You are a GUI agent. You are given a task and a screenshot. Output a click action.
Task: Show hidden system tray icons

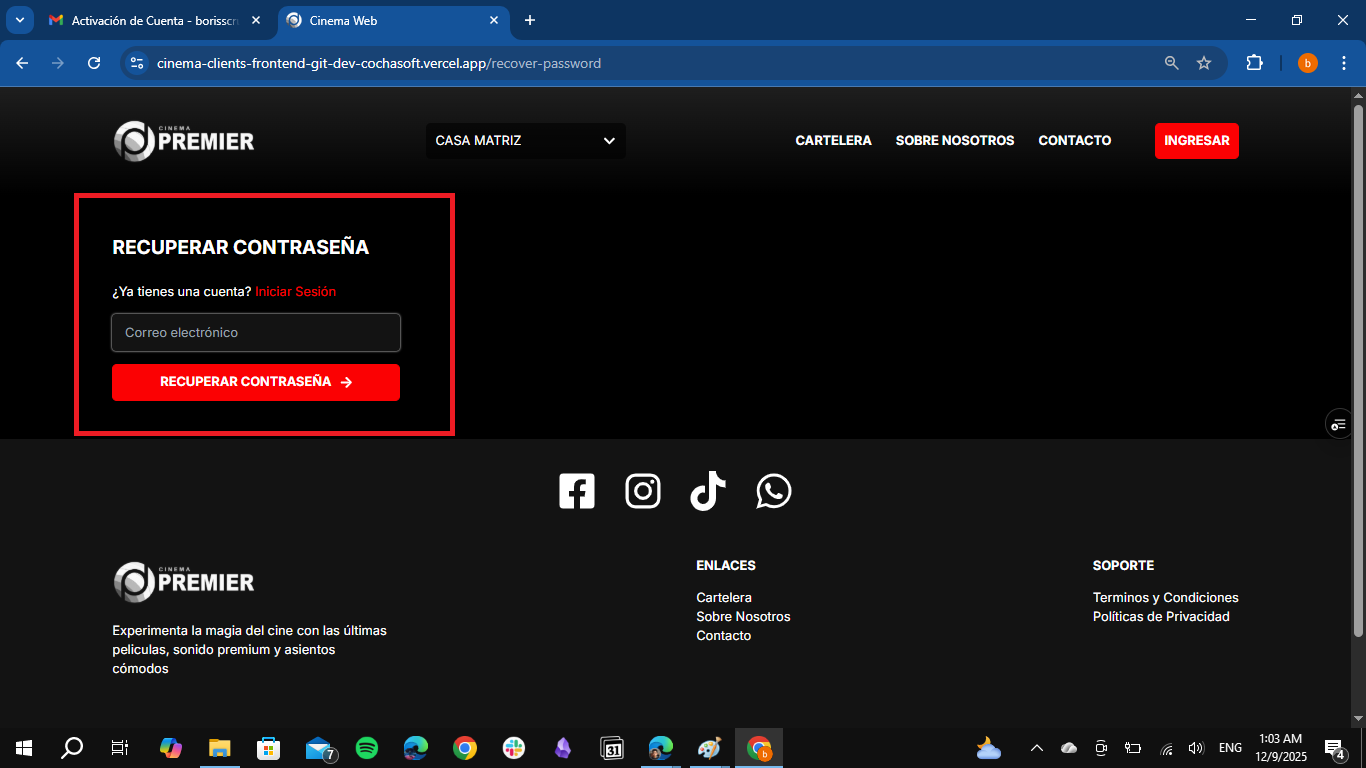coord(1037,748)
